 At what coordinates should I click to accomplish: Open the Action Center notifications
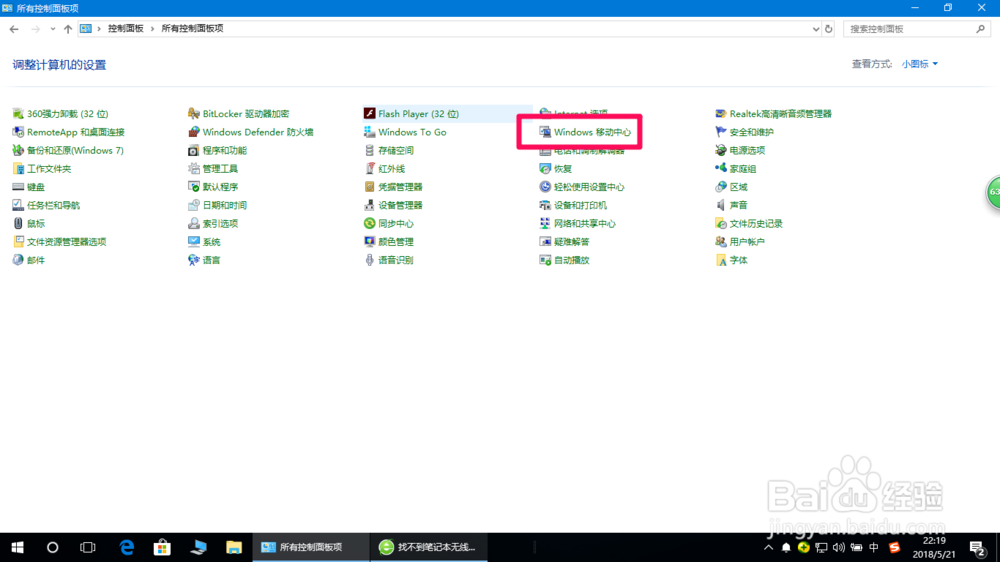(977, 547)
